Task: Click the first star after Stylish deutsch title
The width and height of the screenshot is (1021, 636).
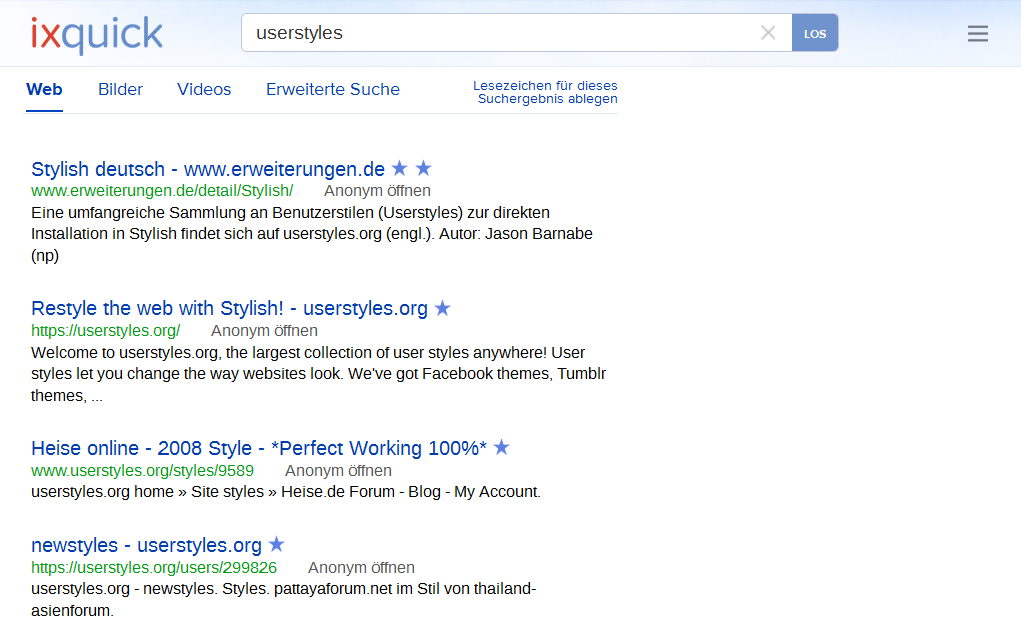Action: point(400,168)
